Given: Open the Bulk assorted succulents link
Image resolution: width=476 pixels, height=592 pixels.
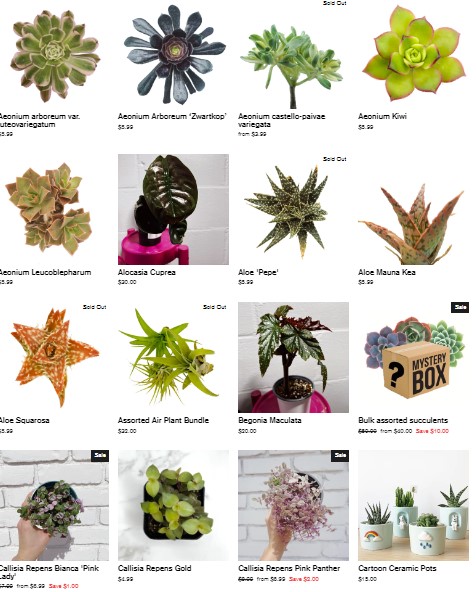Looking at the screenshot, I should pyautogui.click(x=403, y=420).
